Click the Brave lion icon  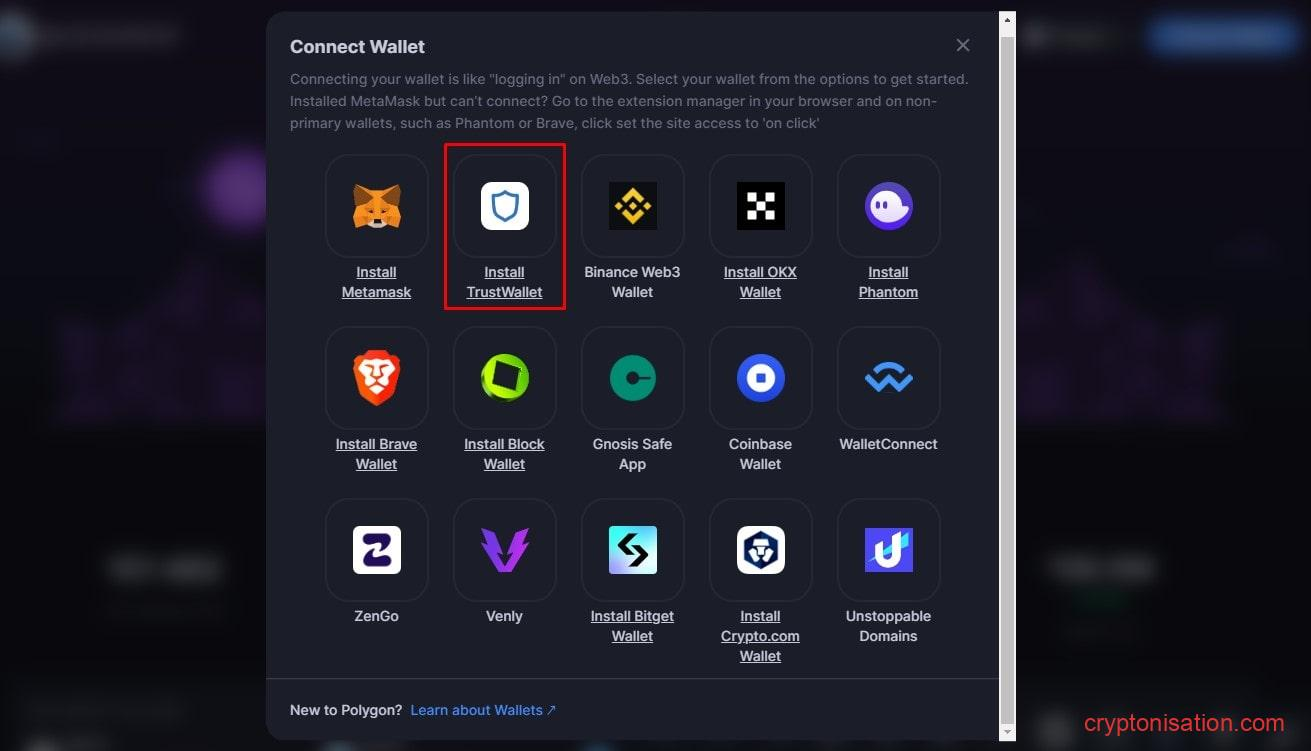(376, 378)
